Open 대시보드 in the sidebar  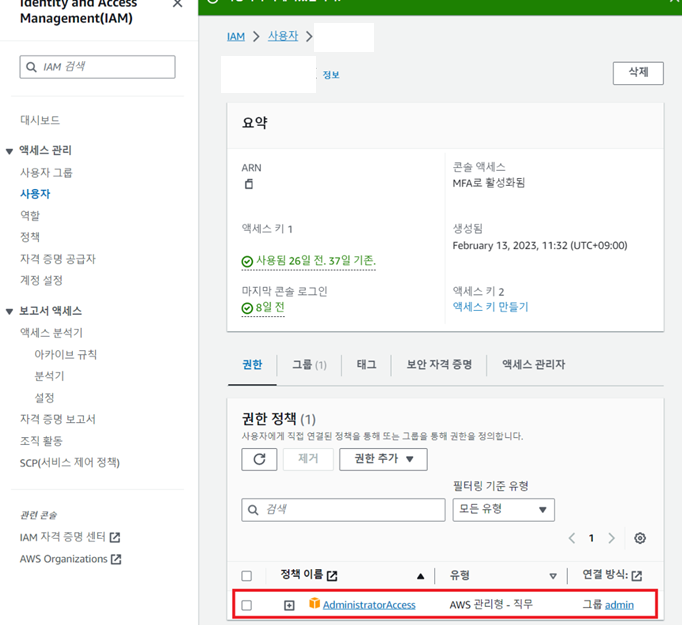coord(40,120)
